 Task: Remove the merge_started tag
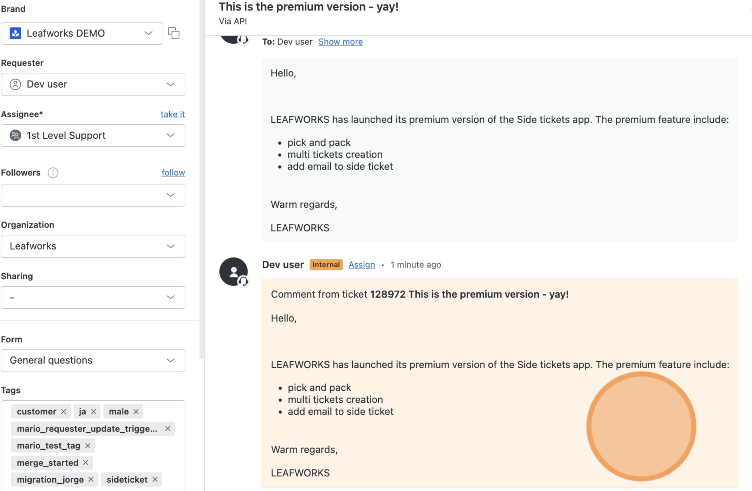pyautogui.click(x=85, y=463)
